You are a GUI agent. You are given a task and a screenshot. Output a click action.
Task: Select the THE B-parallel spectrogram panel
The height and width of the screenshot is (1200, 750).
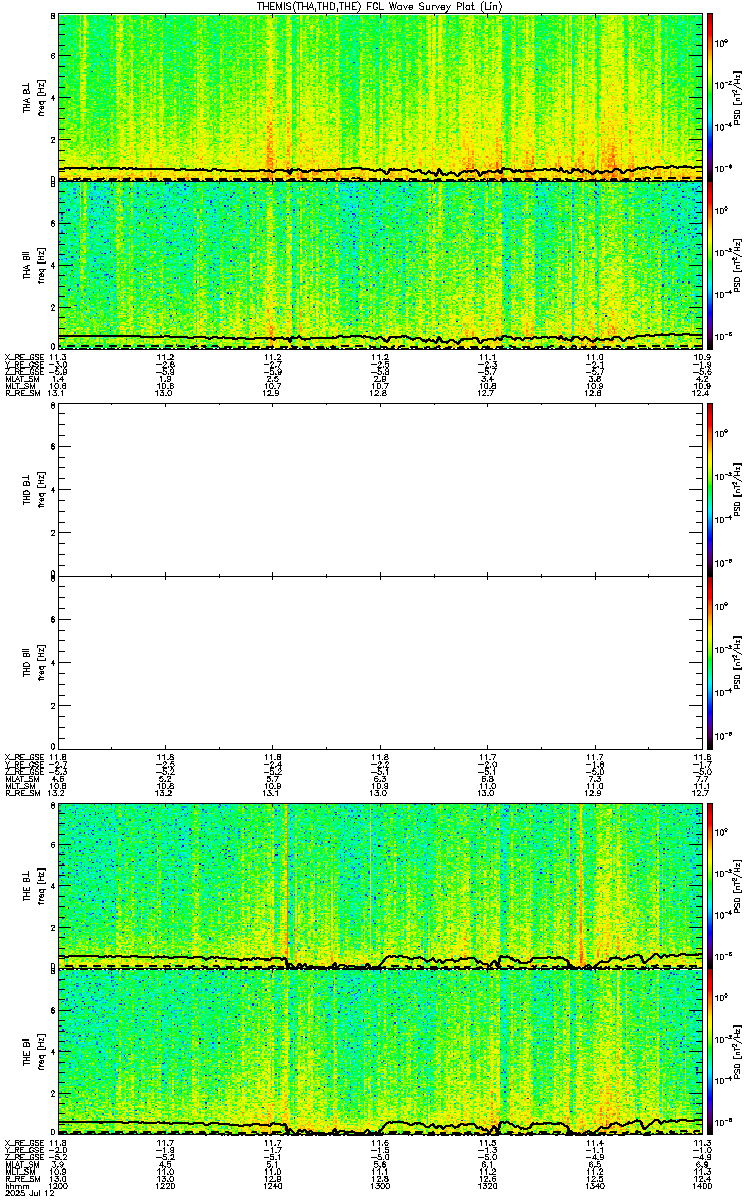click(x=380, y=1053)
